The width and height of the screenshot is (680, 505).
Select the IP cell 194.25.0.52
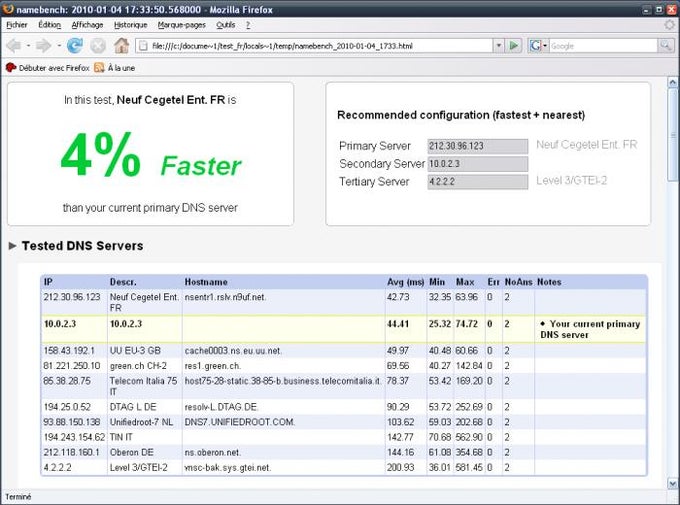pos(67,407)
